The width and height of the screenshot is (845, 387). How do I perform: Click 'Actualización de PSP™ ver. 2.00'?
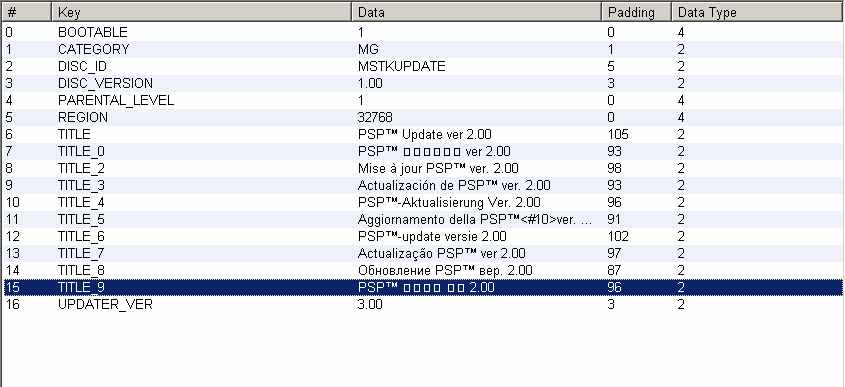tap(454, 185)
